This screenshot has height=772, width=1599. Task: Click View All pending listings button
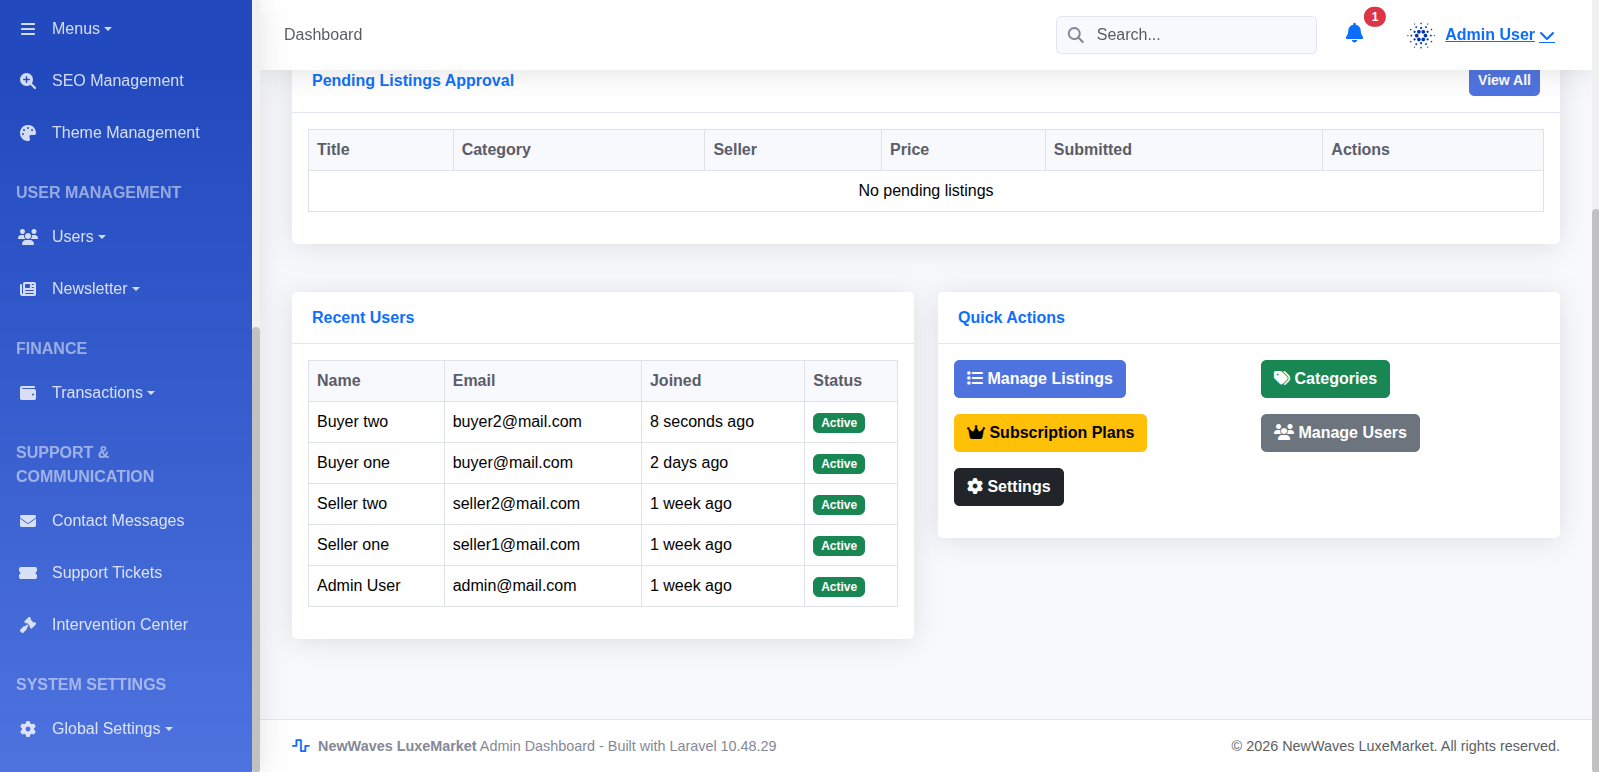(1504, 81)
